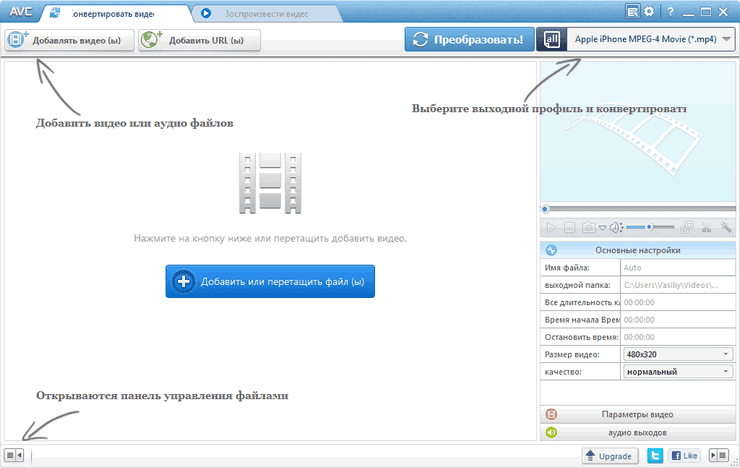
Task: Toggle the right side panel icon at bottom right
Action: [x=719, y=455]
